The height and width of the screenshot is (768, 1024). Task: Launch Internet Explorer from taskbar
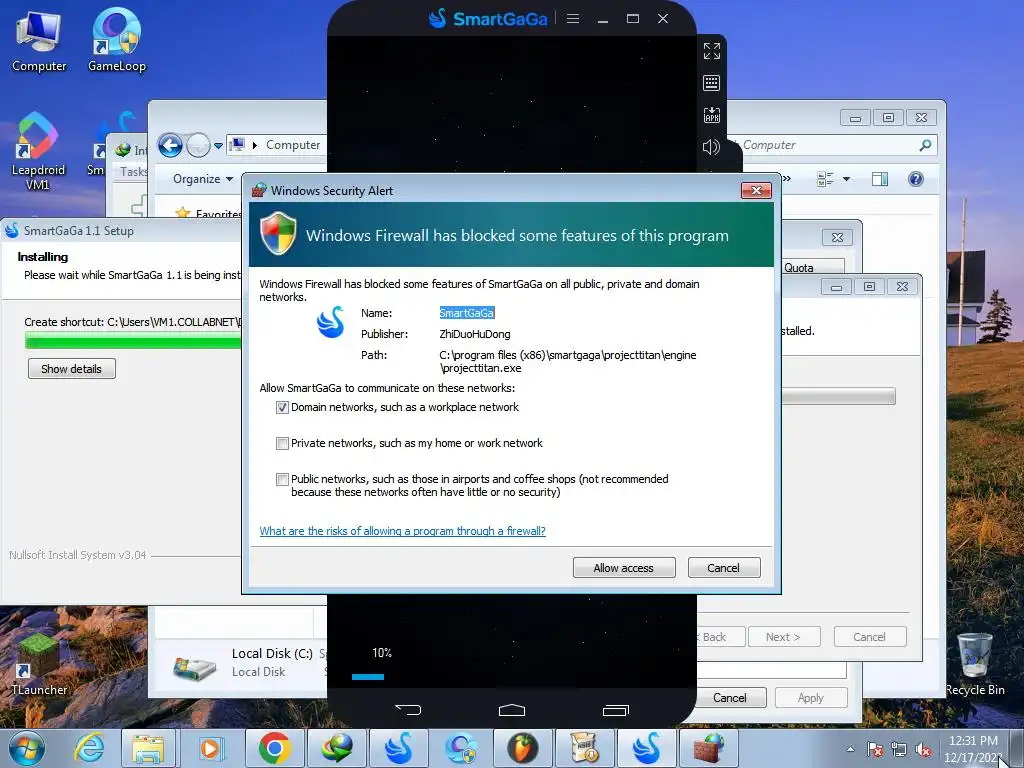click(x=89, y=748)
